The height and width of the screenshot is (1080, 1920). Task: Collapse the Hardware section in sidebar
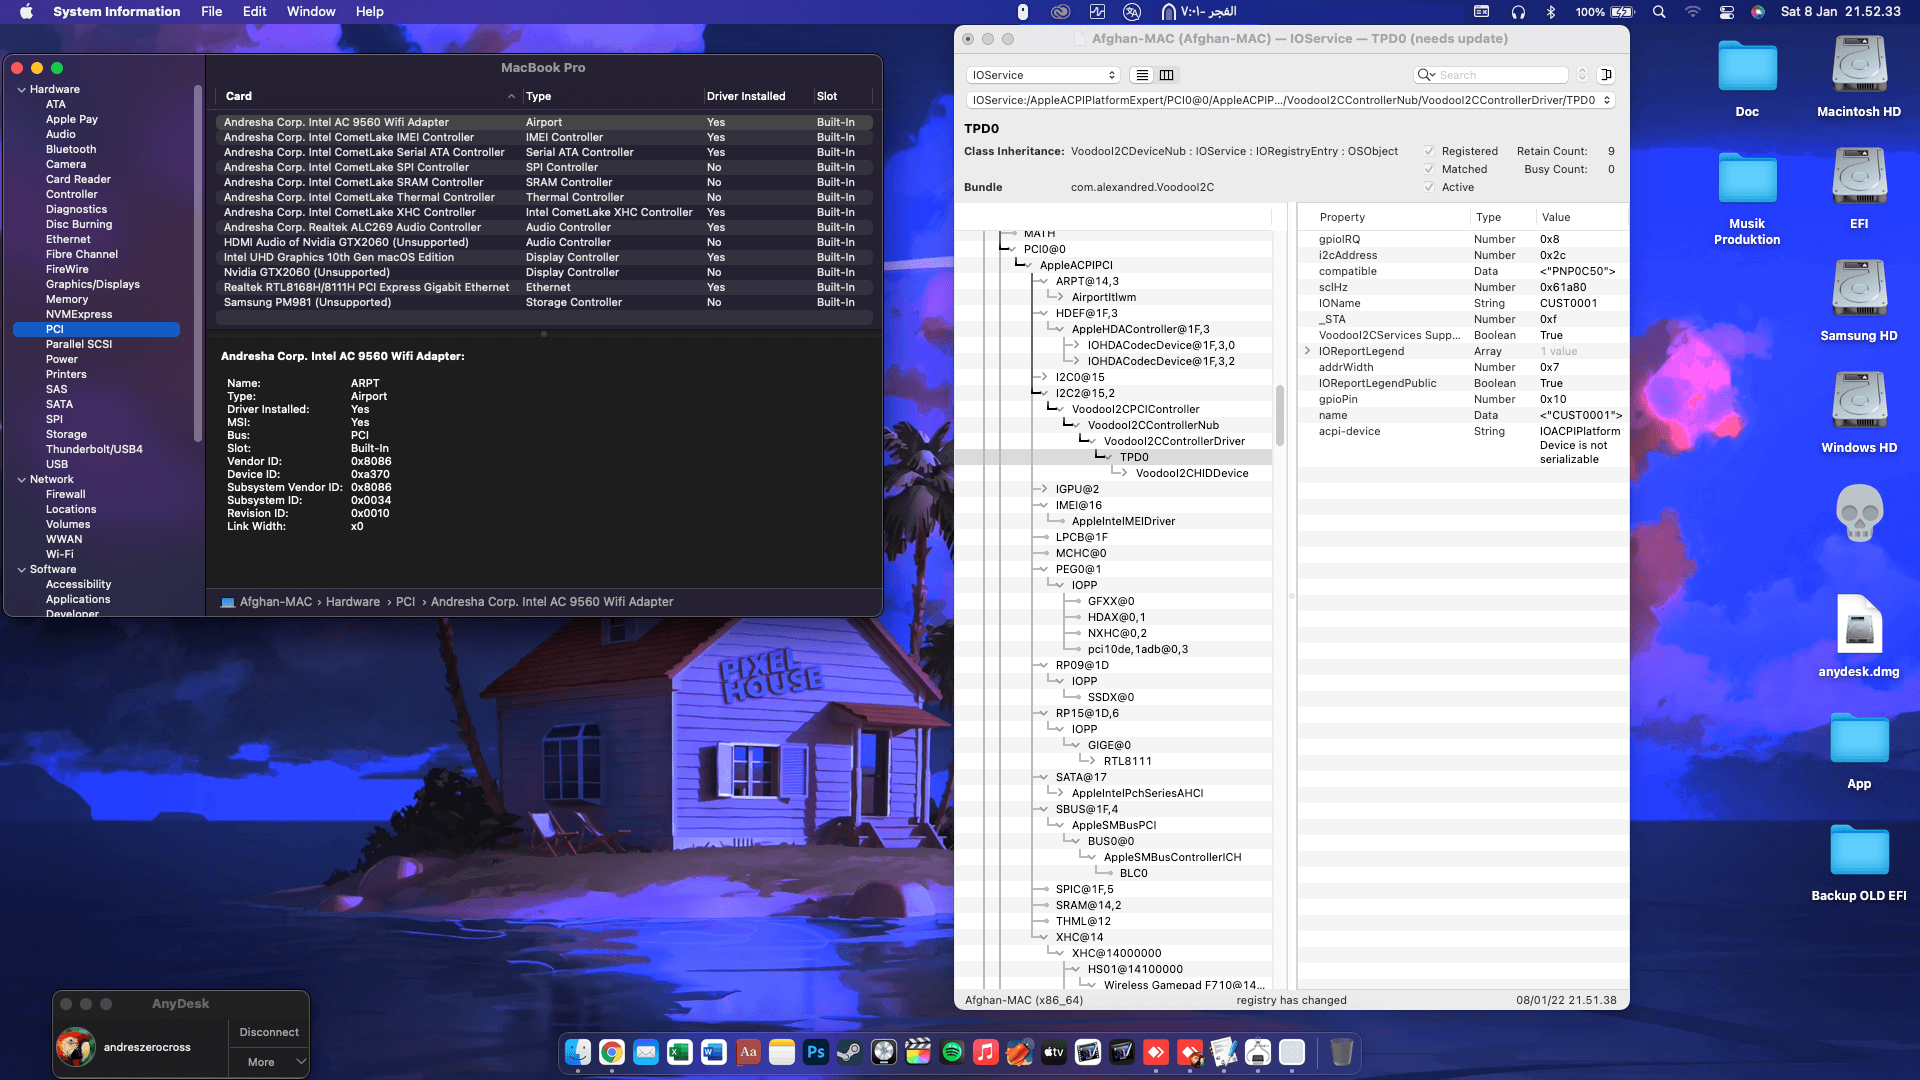(22, 90)
